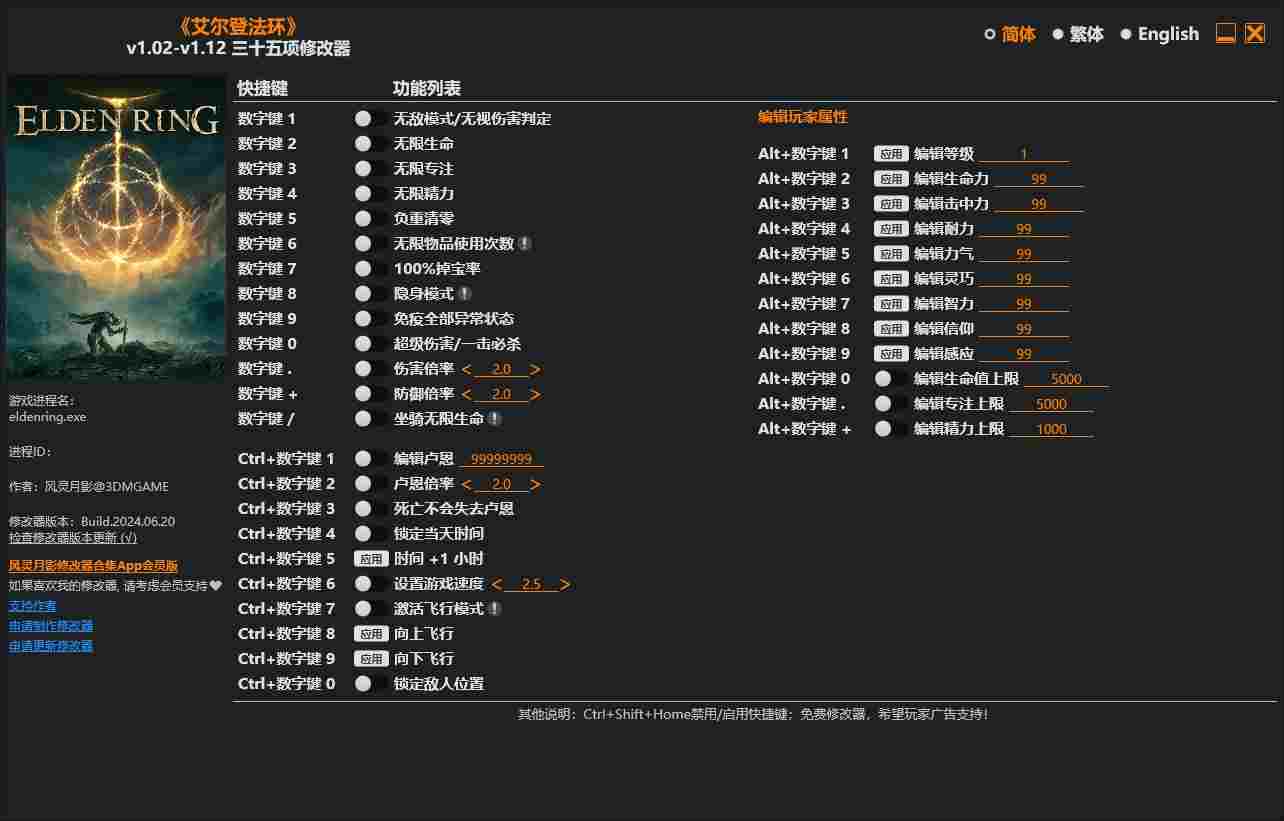
Task: Increase 伤害倍率 with right arrow
Action: (536, 369)
